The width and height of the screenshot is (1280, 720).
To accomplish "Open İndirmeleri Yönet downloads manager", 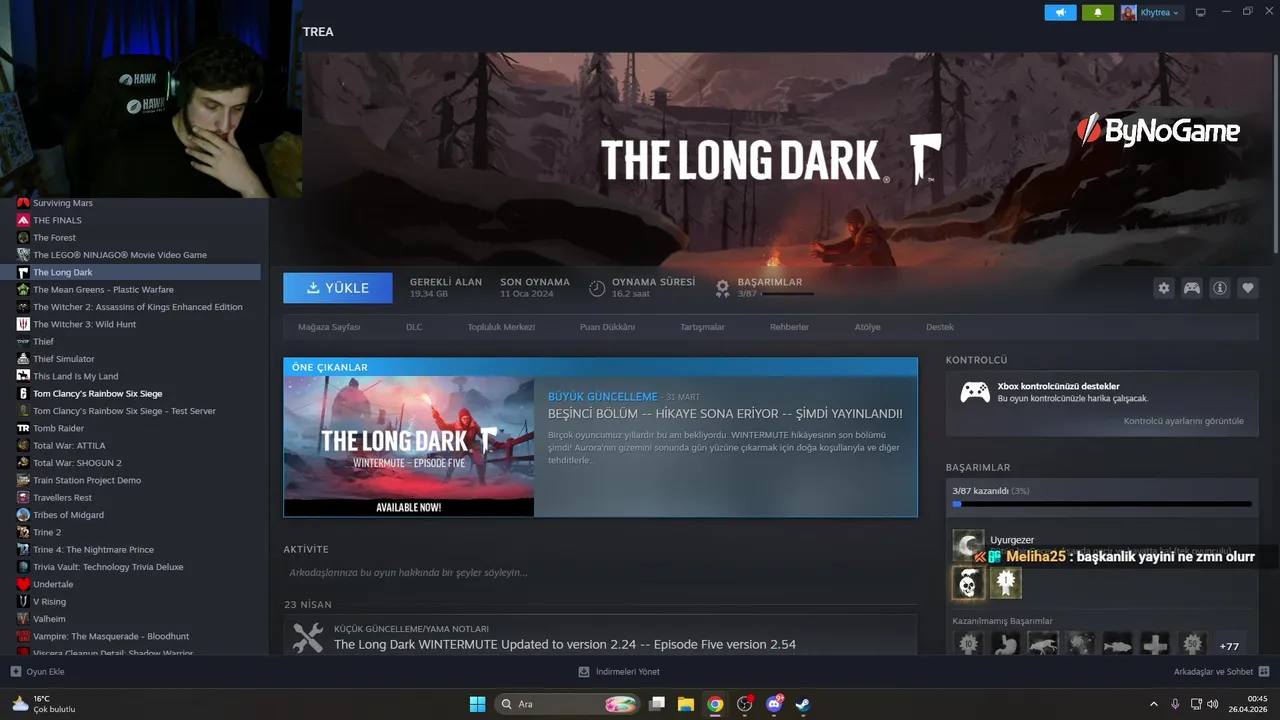I will [619, 672].
